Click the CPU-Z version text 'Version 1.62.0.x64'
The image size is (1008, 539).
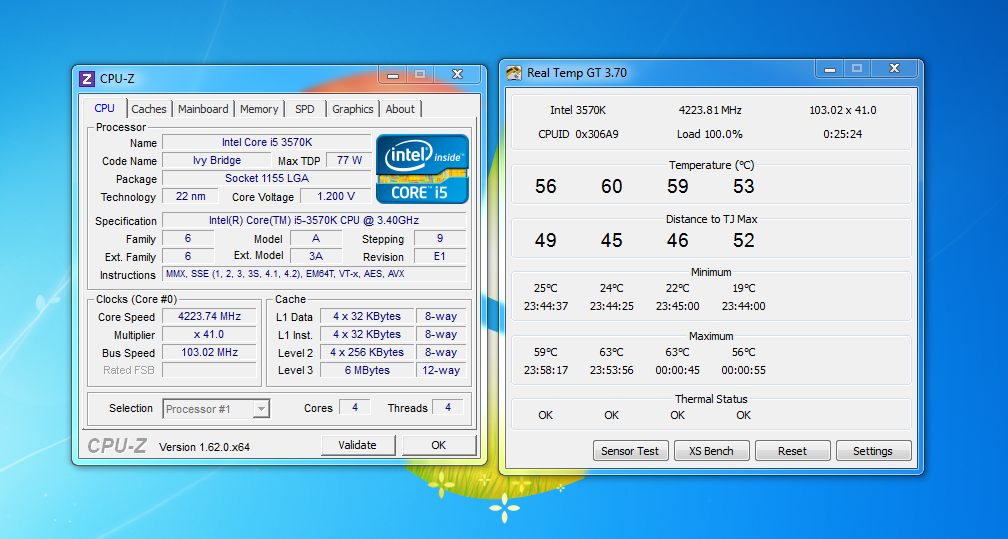204,446
